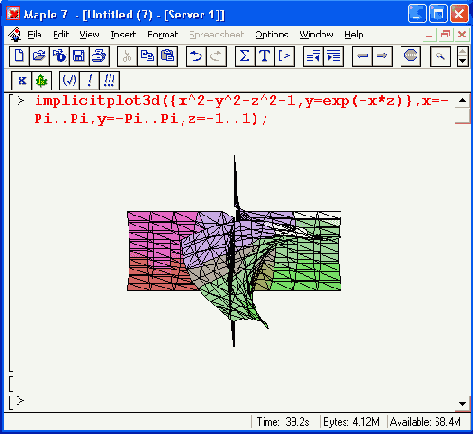This screenshot has height=434, width=473.
Task: Print the worksheet using the printer icon
Action: (x=99, y=56)
